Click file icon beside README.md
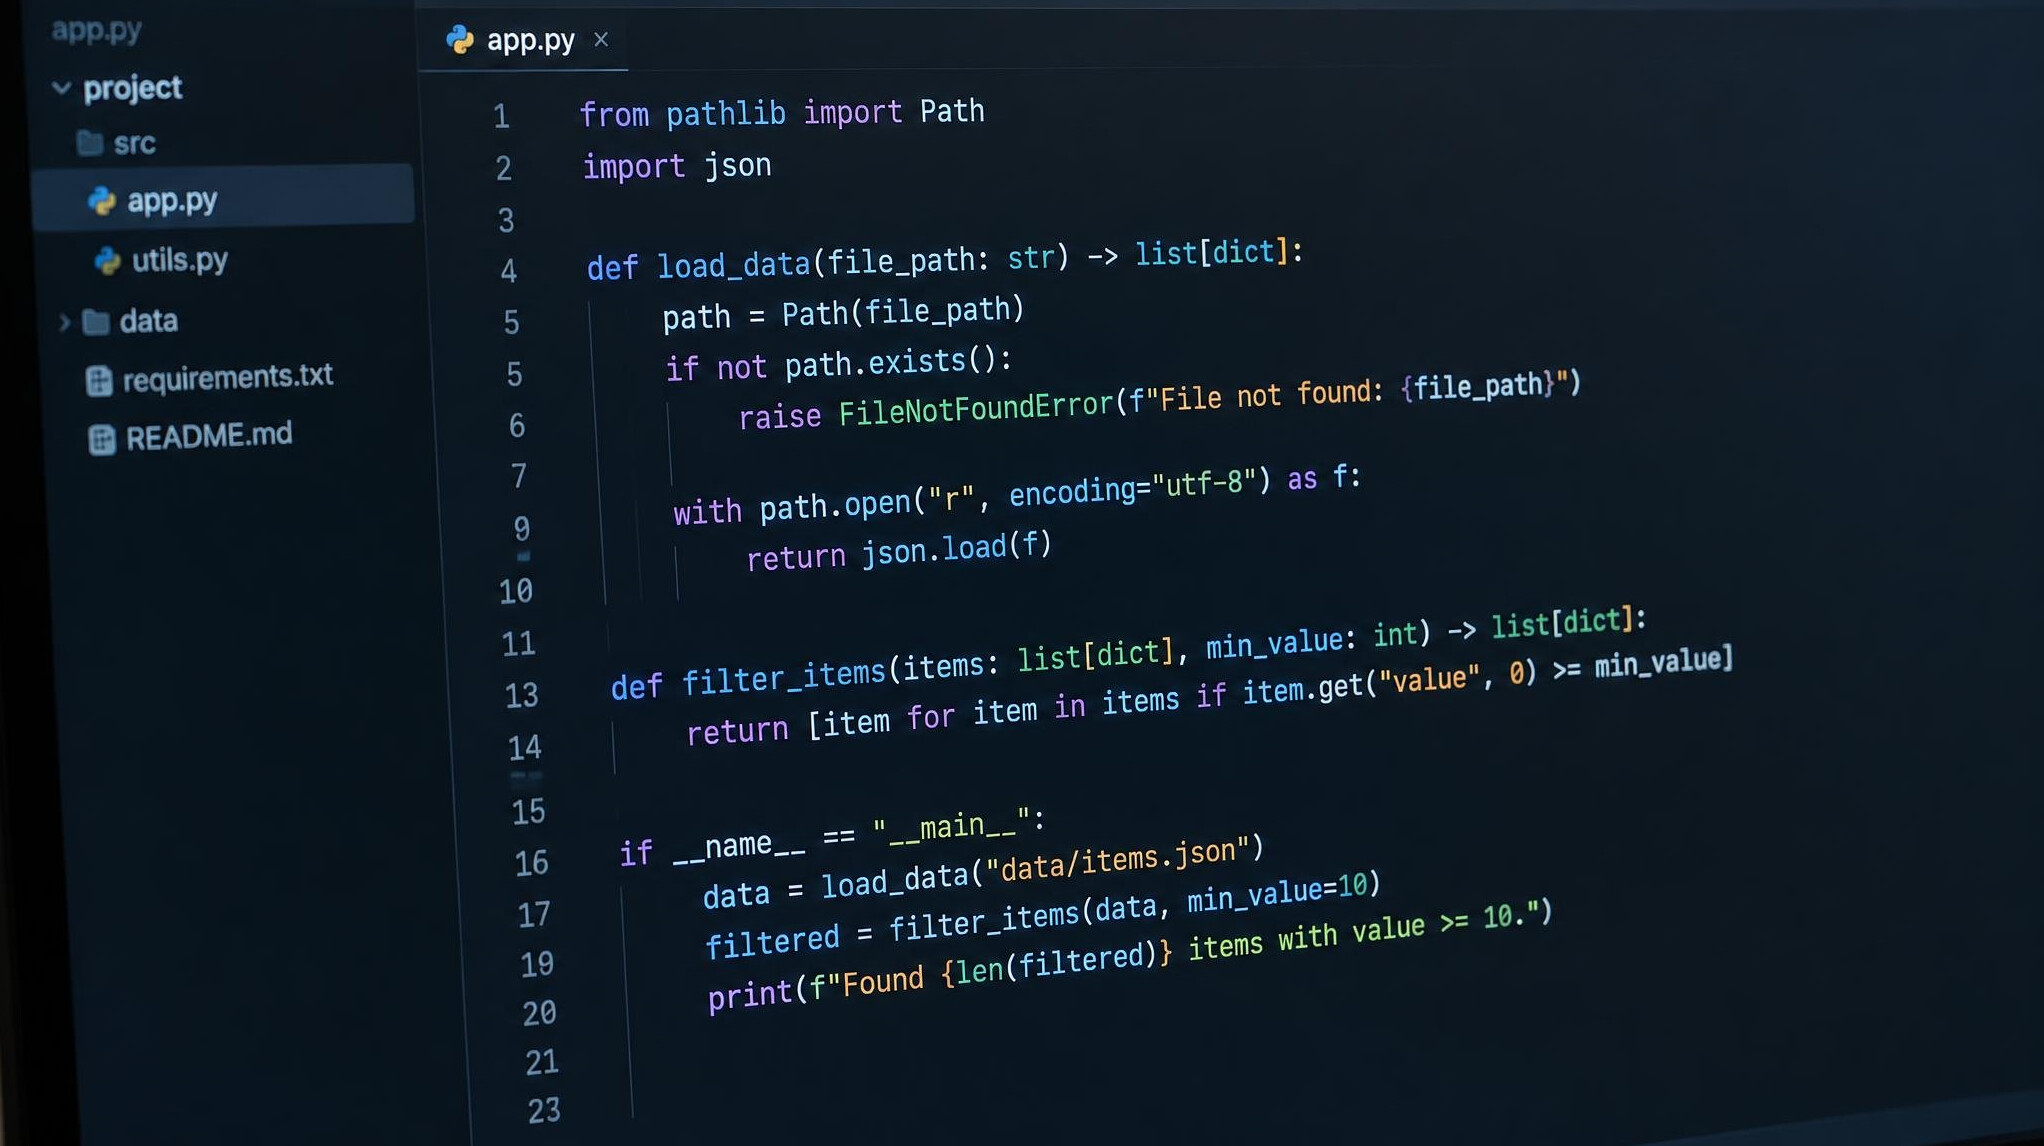Screen dimensions: 2044x1146 [102, 440]
